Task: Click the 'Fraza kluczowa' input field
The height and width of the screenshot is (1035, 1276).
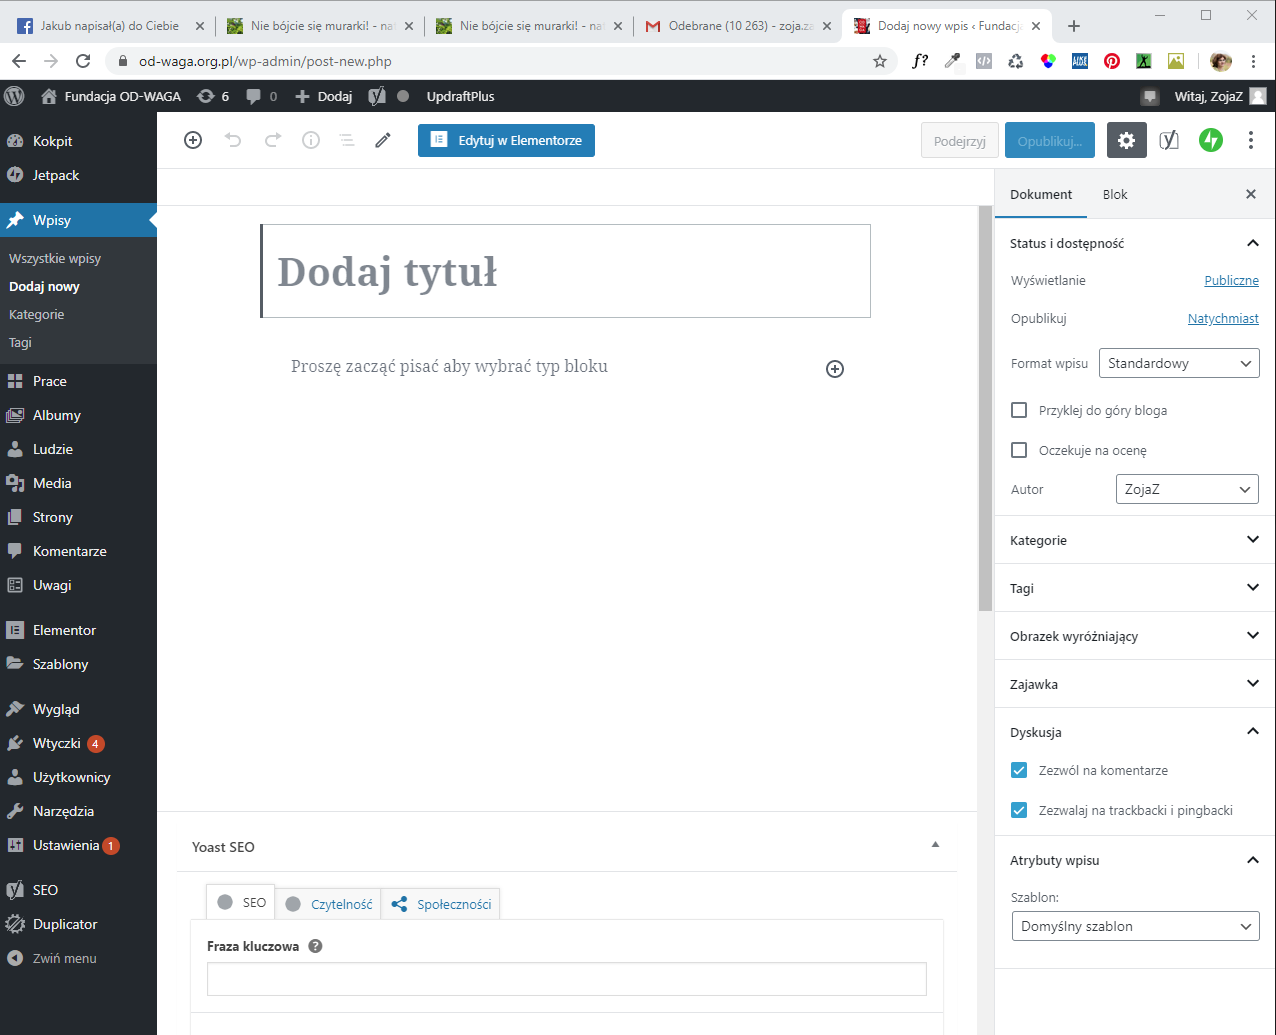Action: point(566,979)
